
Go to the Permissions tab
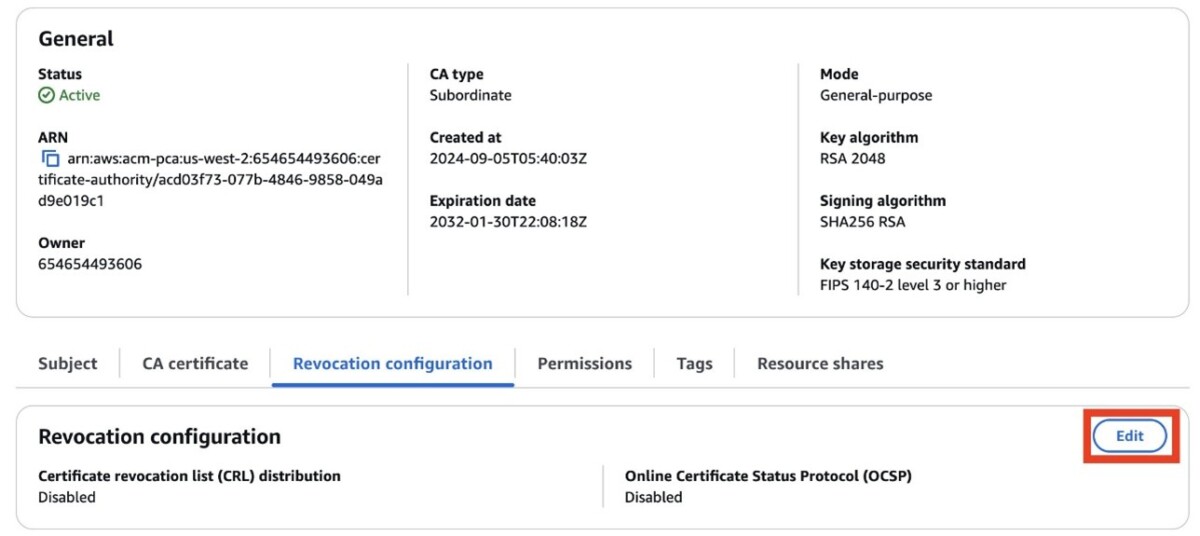pos(584,364)
